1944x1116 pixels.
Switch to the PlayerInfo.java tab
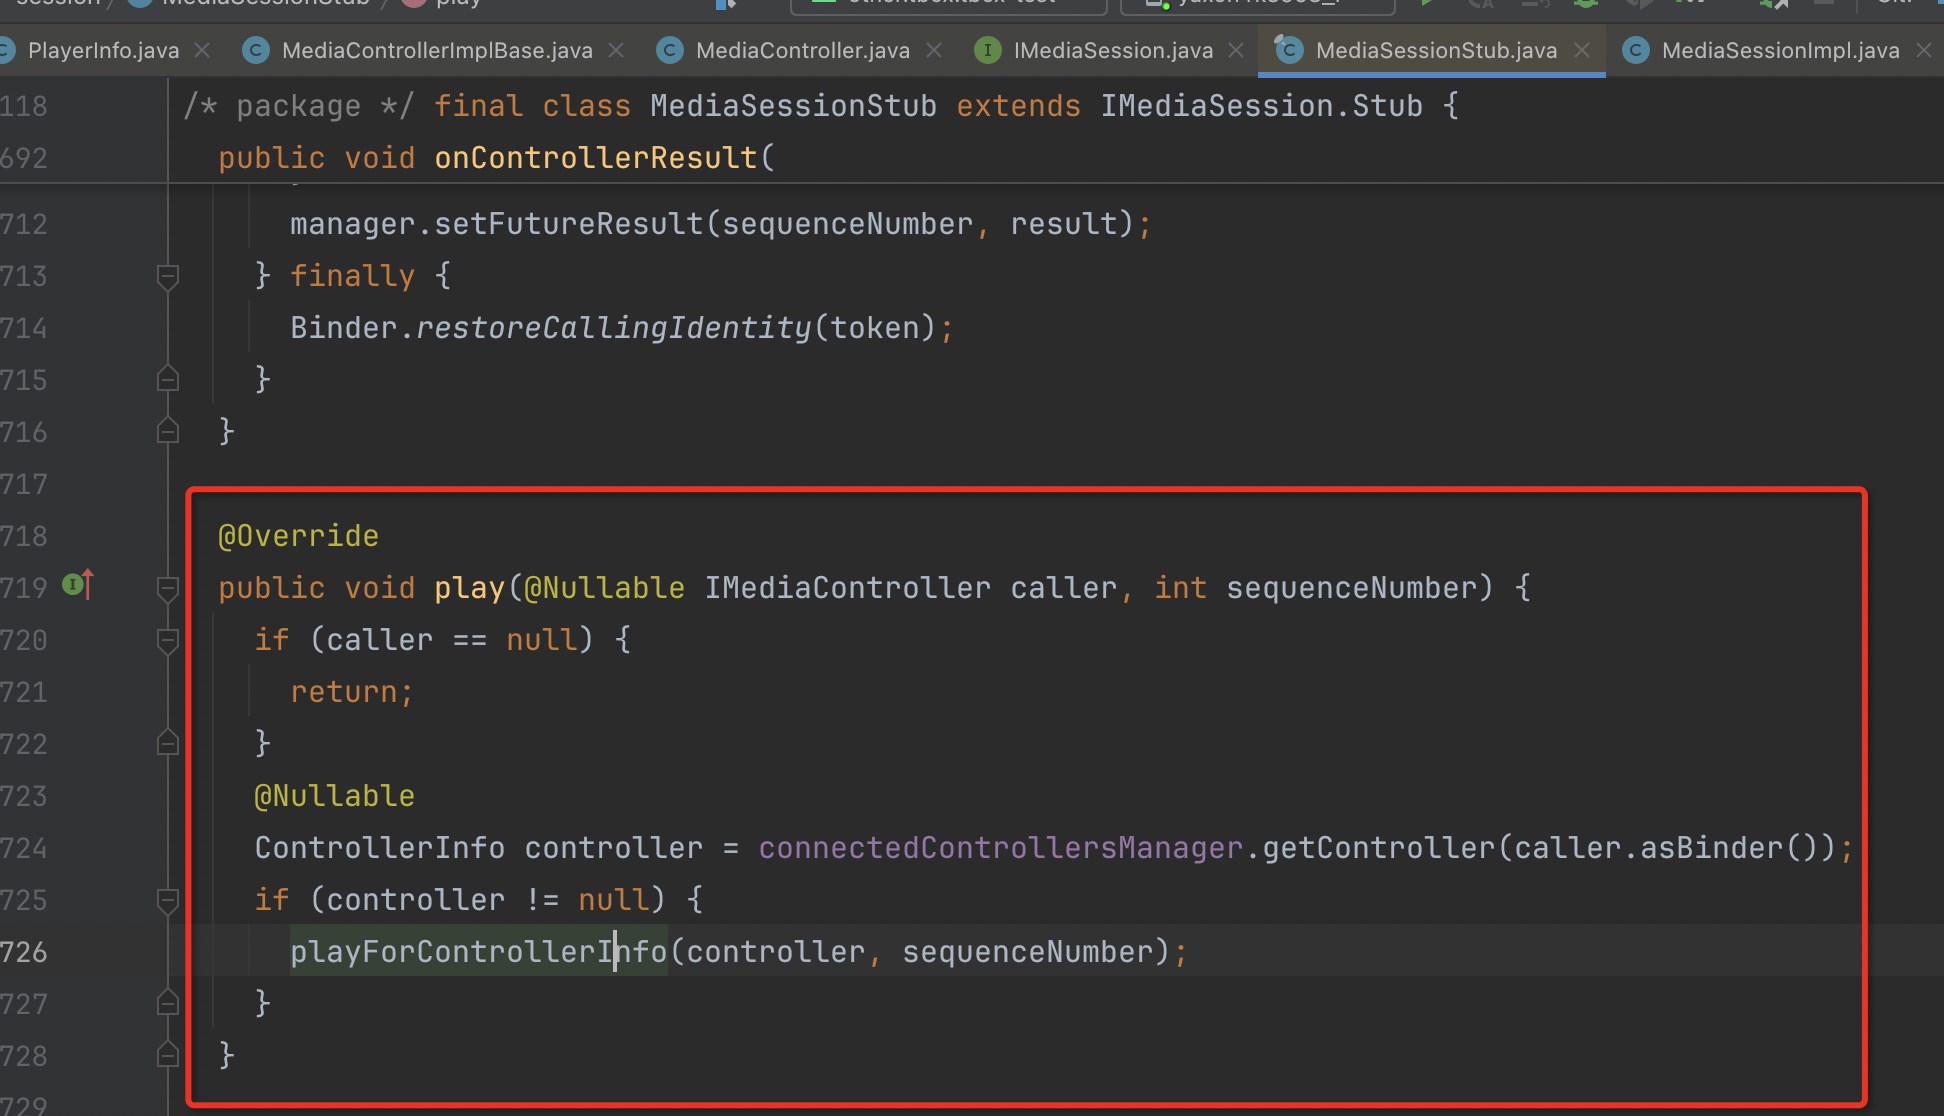(x=103, y=50)
